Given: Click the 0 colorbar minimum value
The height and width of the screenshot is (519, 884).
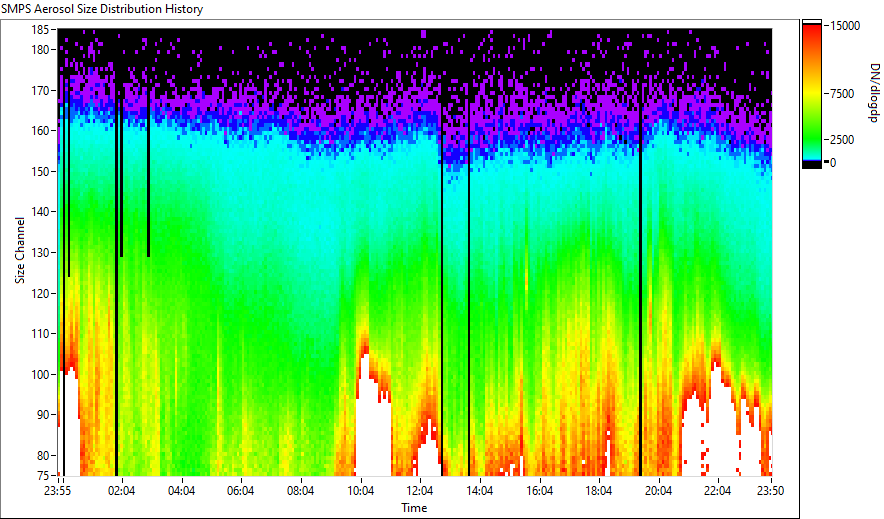Looking at the screenshot, I should pos(833,163).
